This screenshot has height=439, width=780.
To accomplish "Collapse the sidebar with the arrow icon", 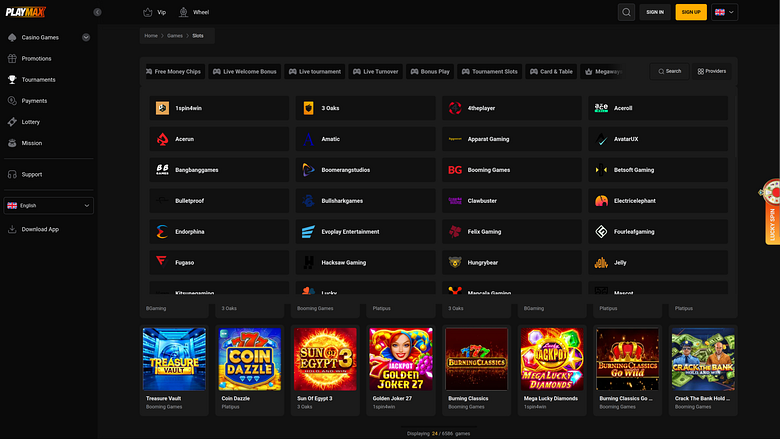I will point(98,12).
